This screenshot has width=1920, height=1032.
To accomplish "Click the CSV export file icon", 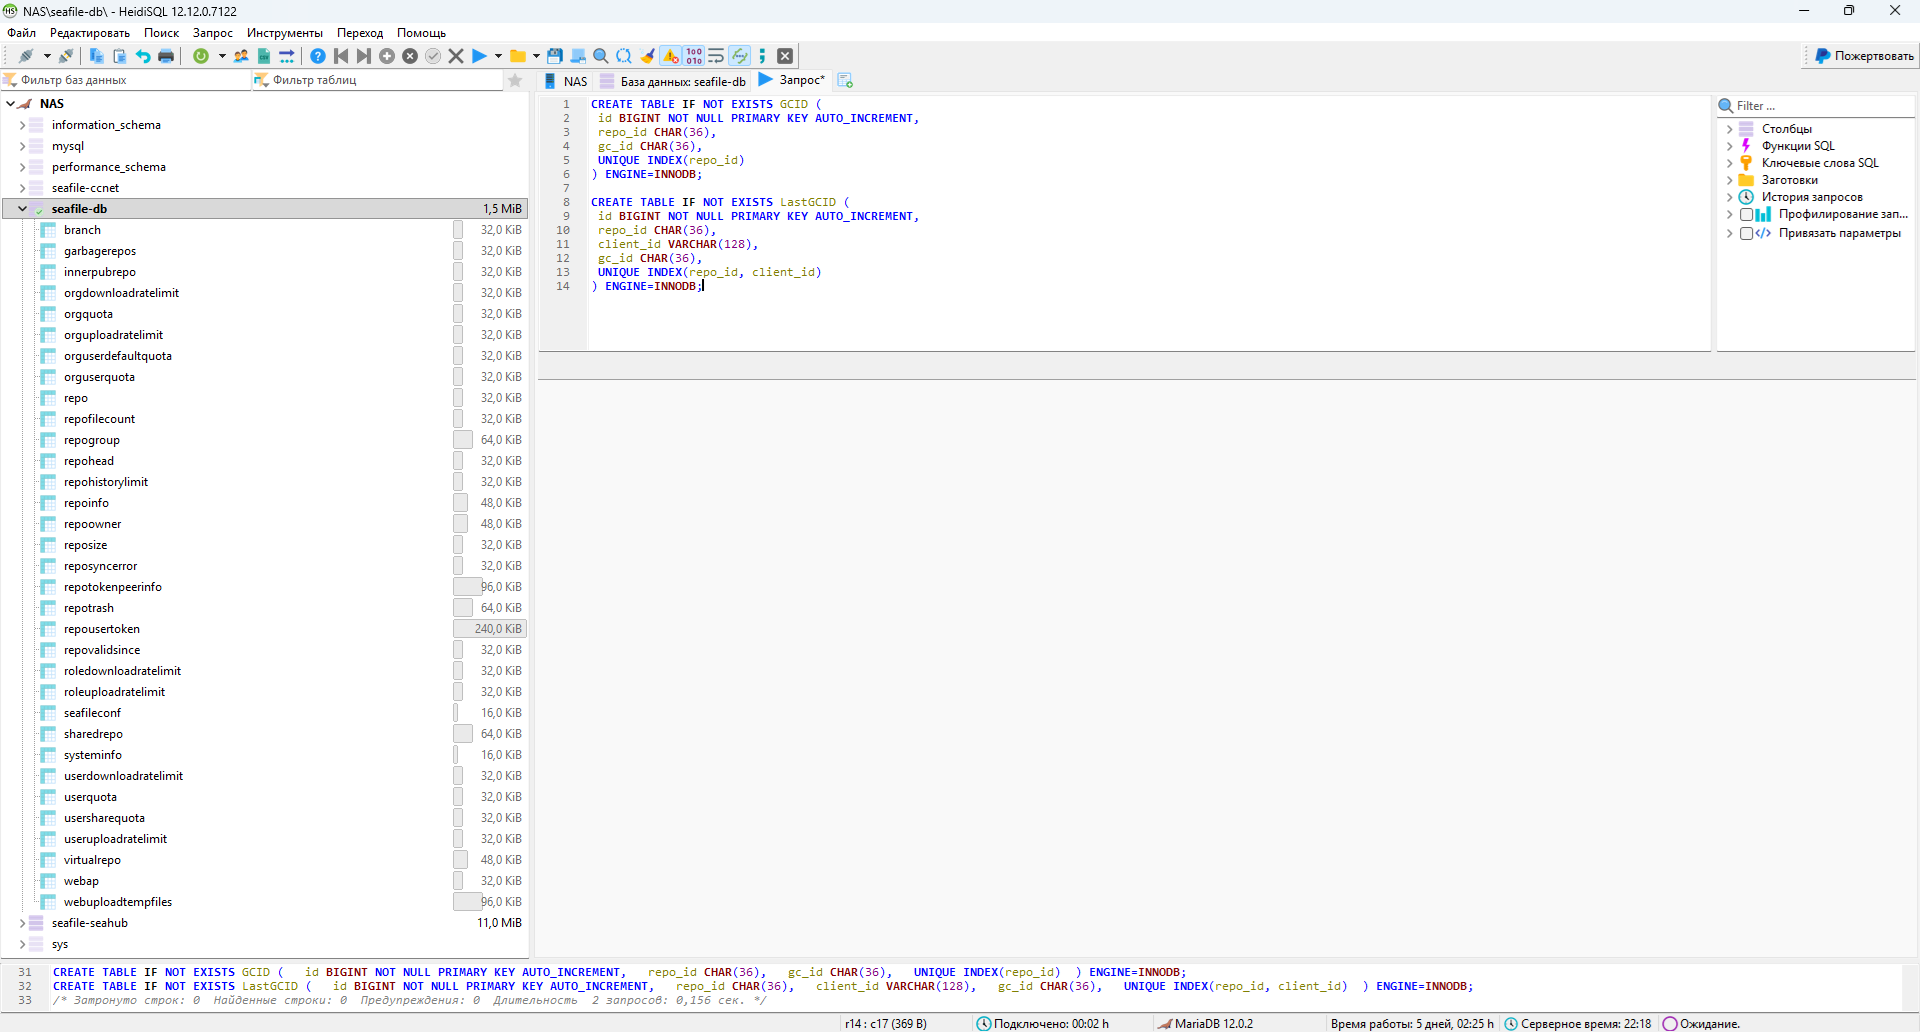I will (x=264, y=56).
